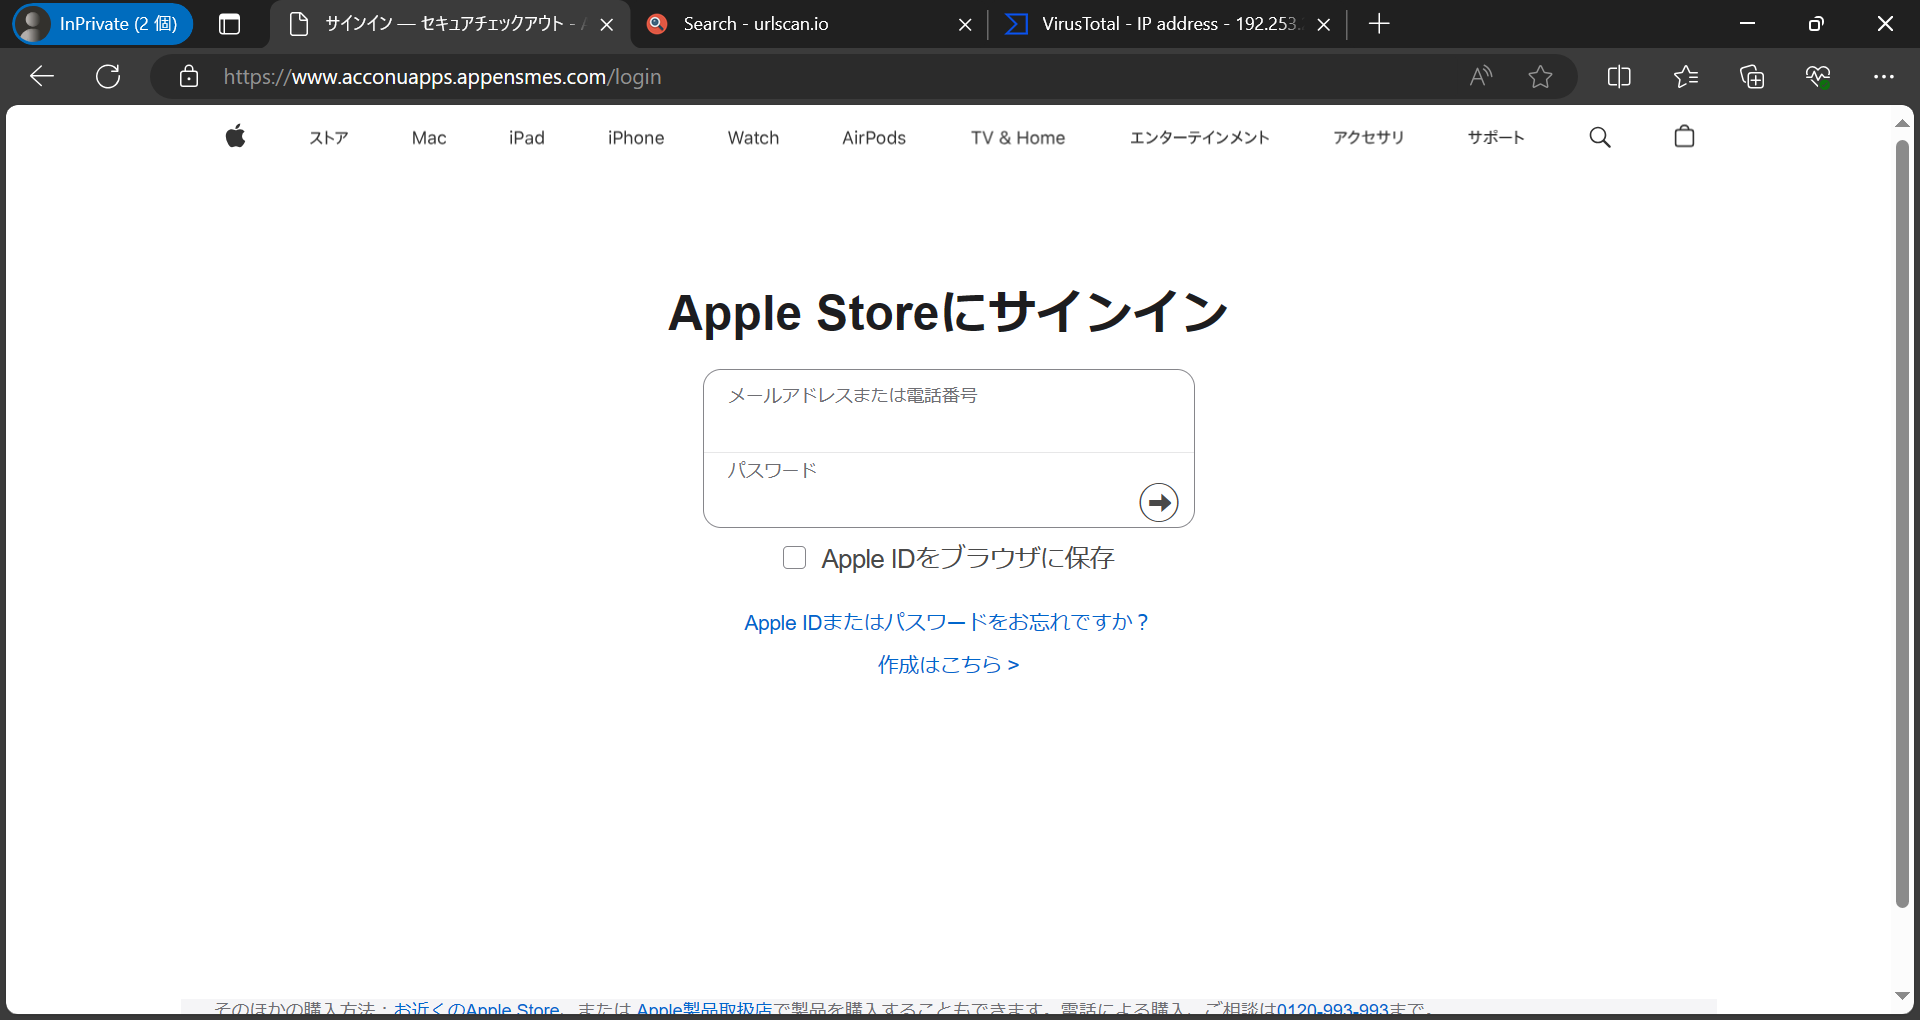This screenshot has height=1020, width=1920.
Task: Check the Apple IDをブラウザに保存 checkbox
Action: (794, 558)
